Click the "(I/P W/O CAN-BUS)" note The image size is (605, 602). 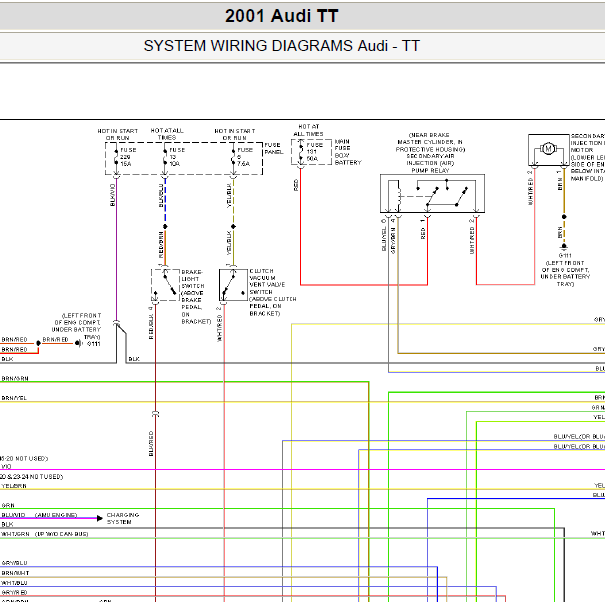pos(61,534)
